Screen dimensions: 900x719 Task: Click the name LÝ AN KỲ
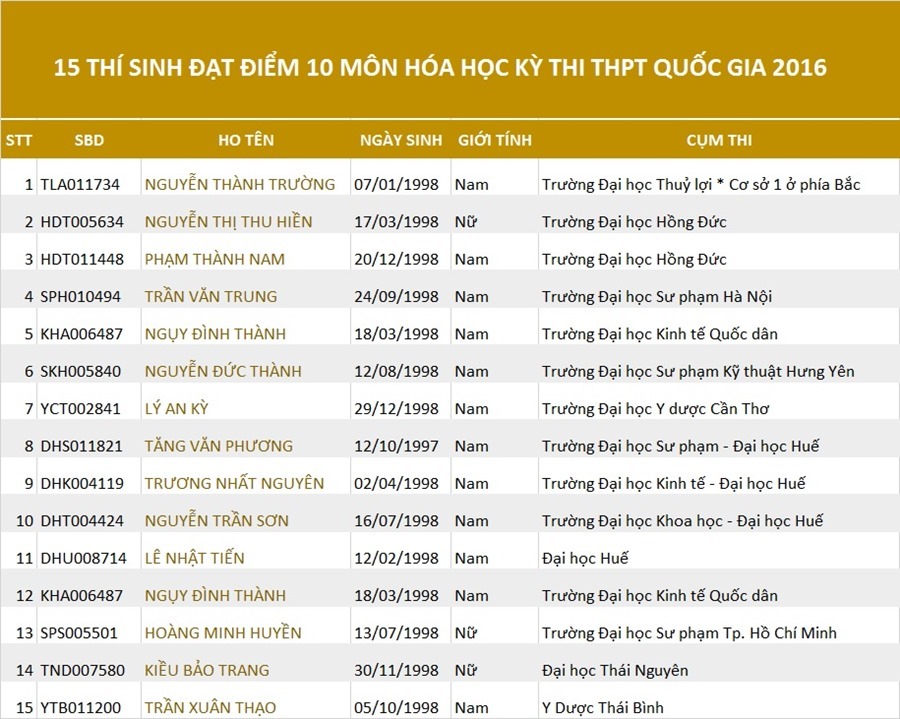[x=176, y=408]
